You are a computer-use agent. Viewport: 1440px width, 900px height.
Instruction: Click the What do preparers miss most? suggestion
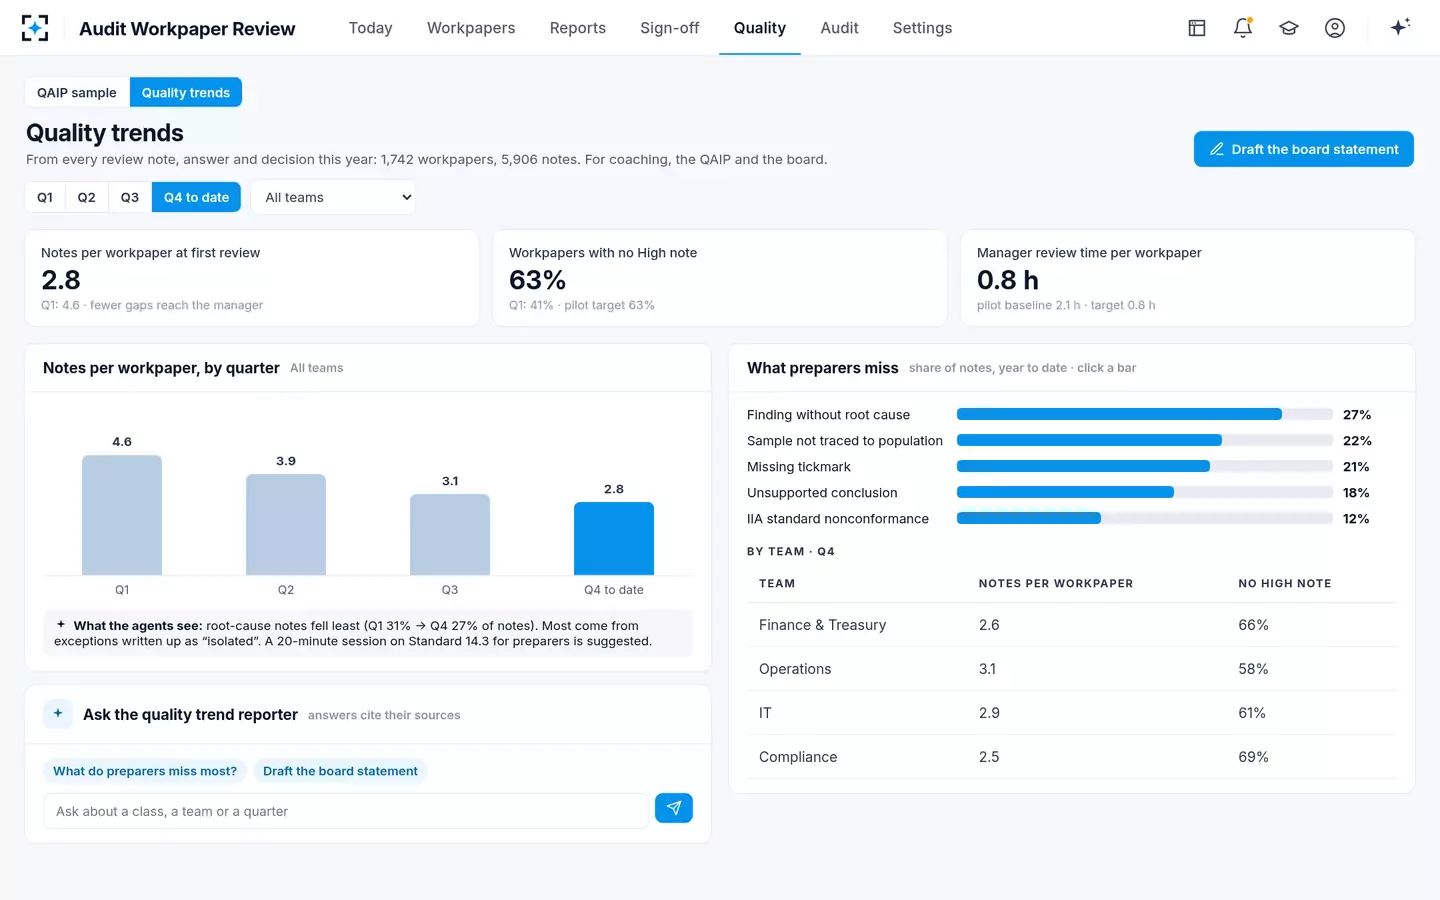point(145,771)
